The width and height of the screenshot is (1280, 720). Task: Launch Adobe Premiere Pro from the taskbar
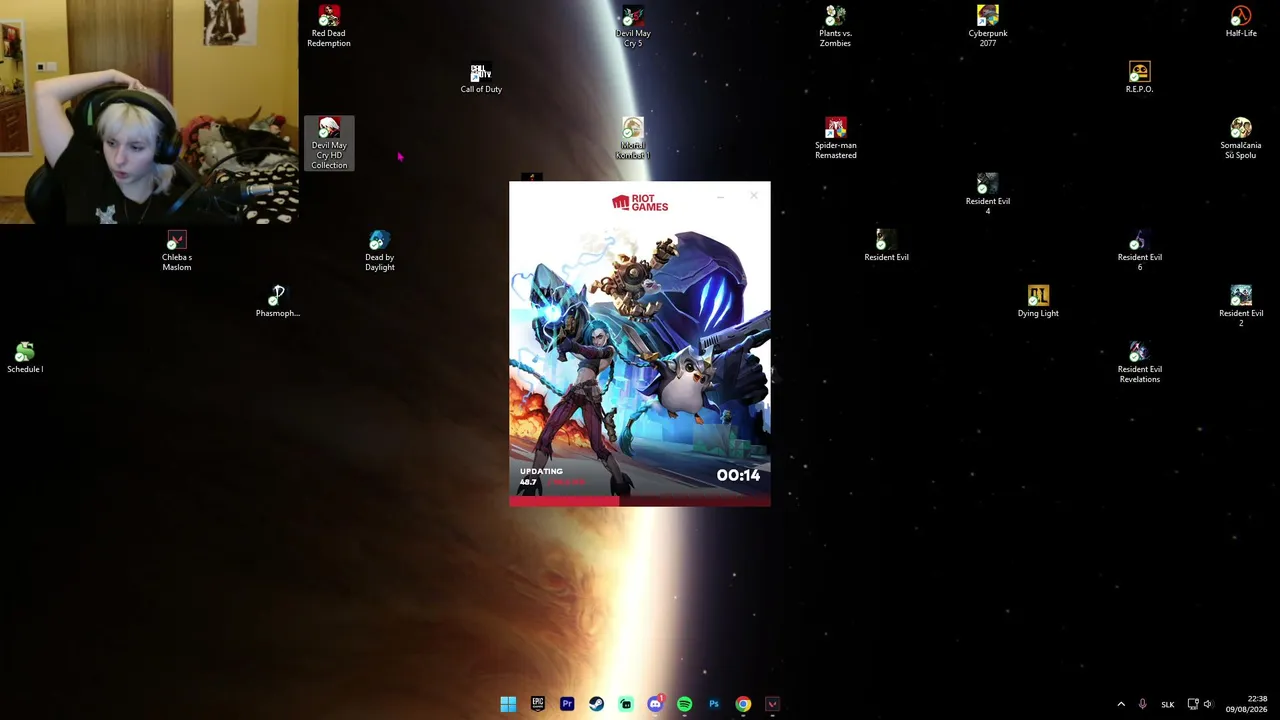(x=567, y=704)
